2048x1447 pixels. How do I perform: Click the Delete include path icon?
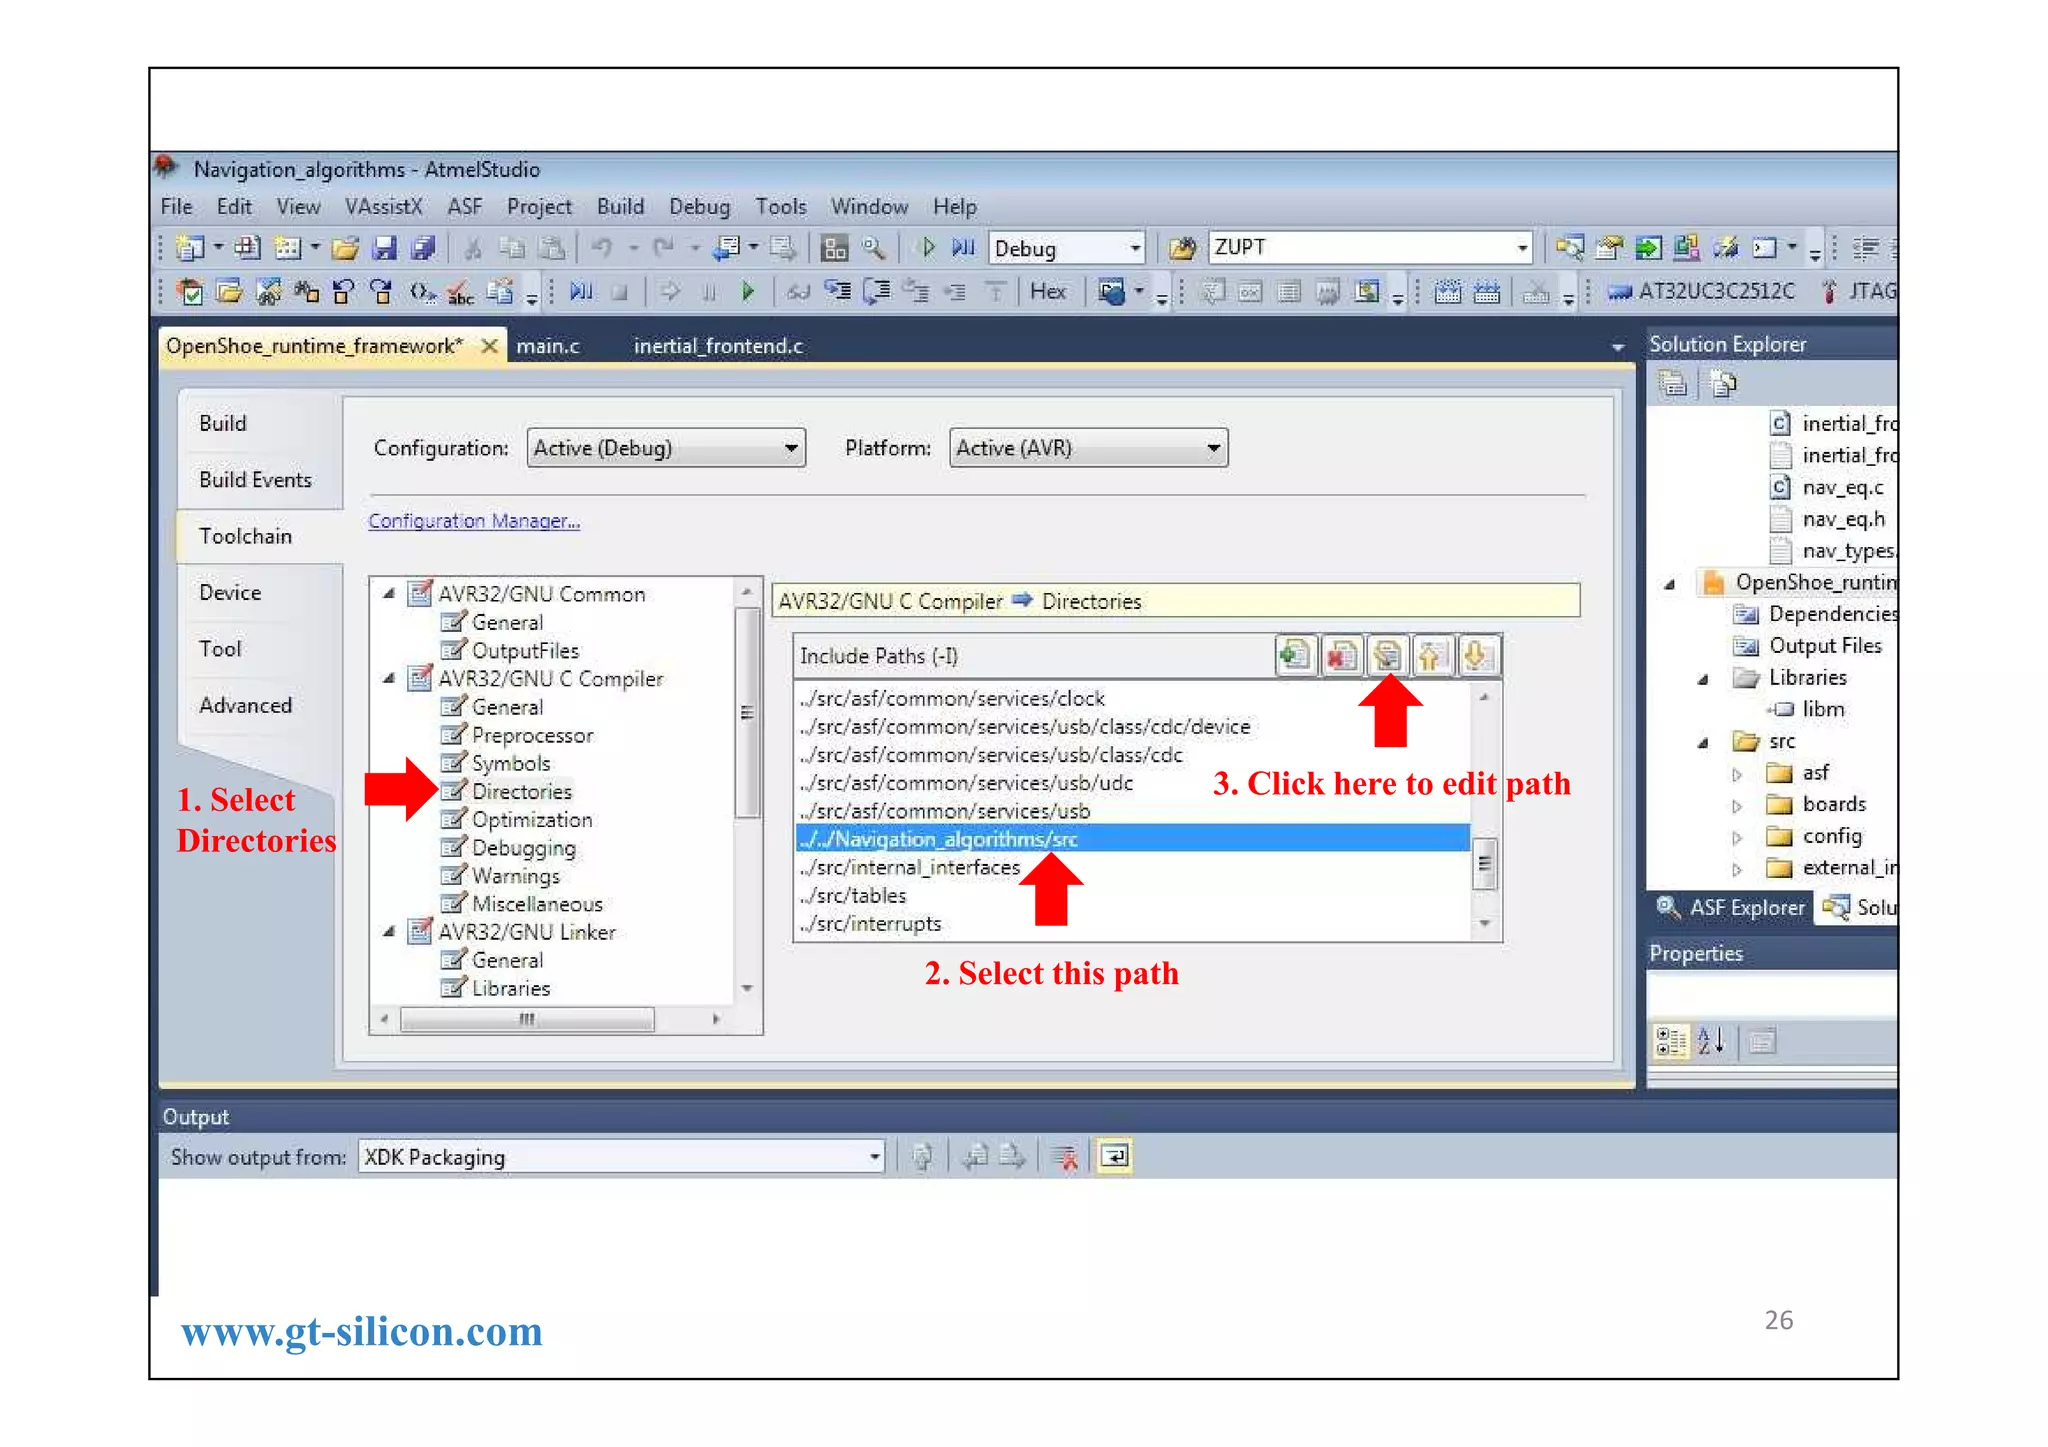(1340, 656)
